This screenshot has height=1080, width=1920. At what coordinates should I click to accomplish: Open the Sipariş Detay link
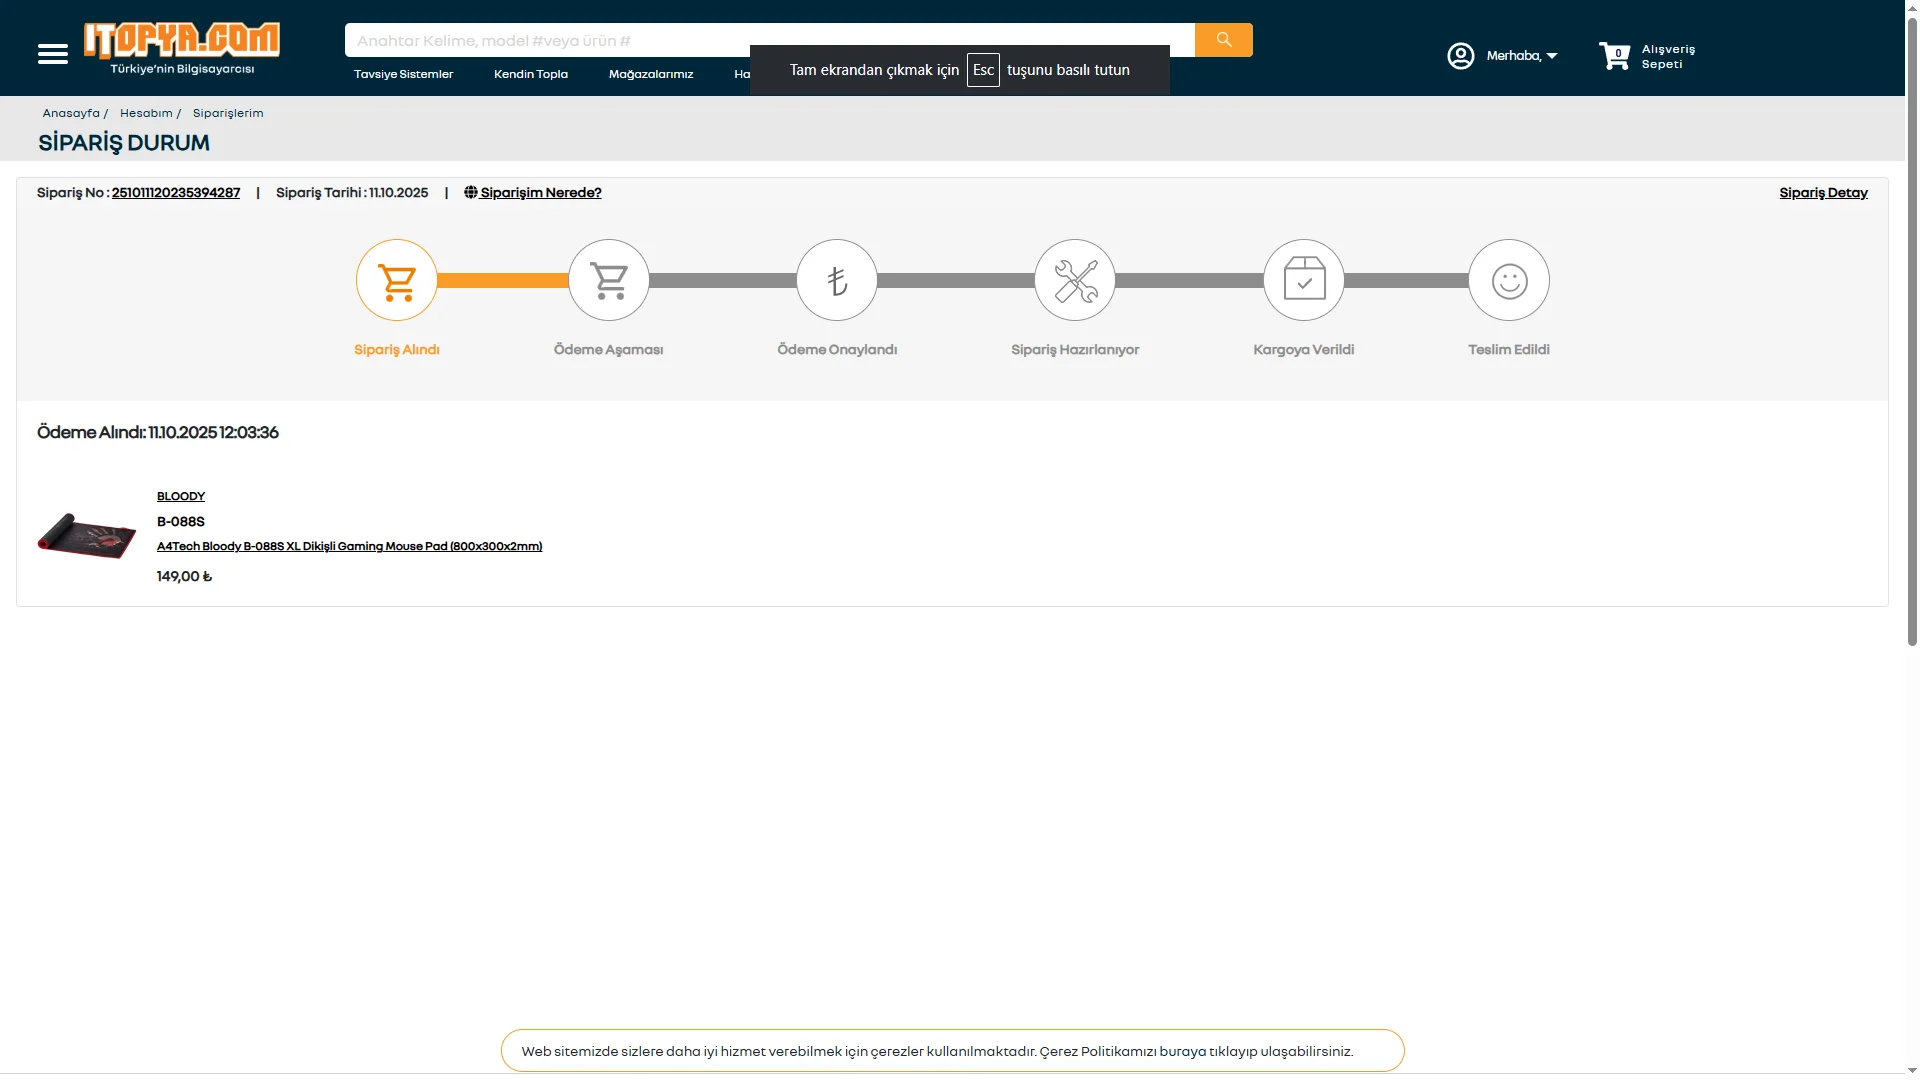pyautogui.click(x=1823, y=193)
